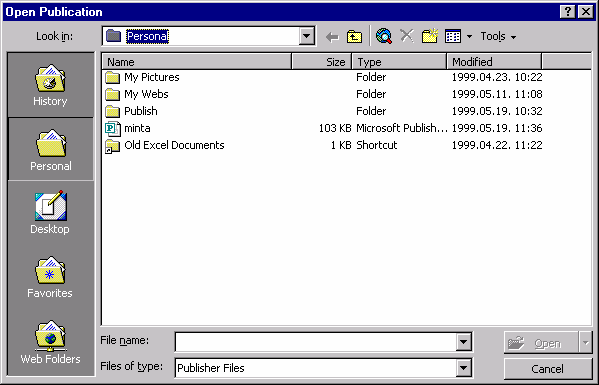The height and width of the screenshot is (385, 599).
Task: Click the '1 KB' size cell
Action: coord(341,145)
